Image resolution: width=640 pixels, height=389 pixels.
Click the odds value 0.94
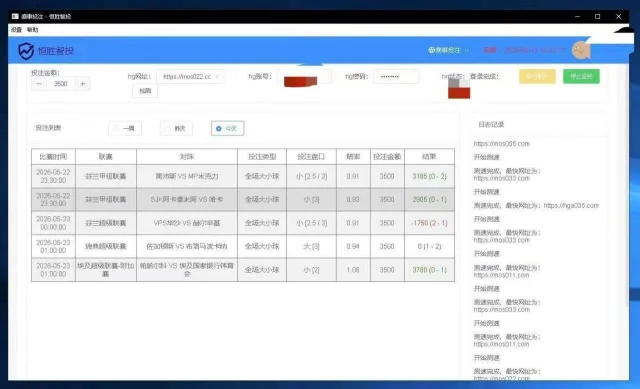[353, 247]
